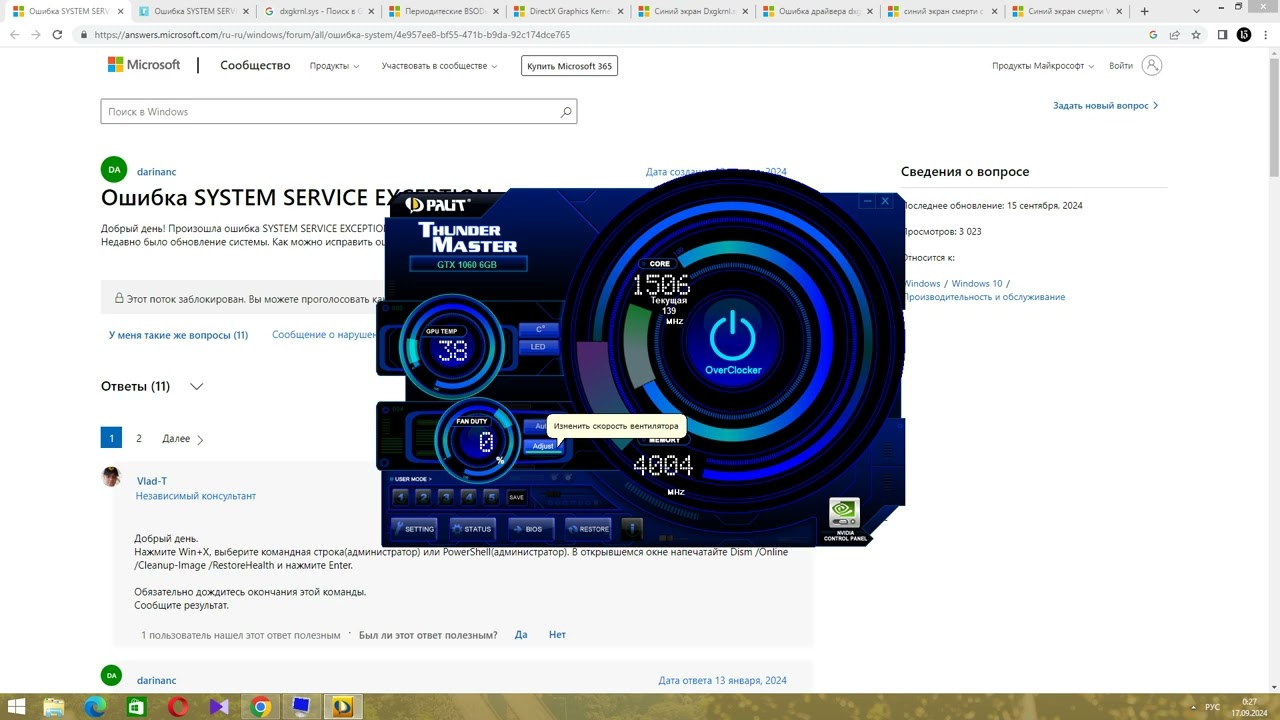The height and width of the screenshot is (720, 1280).
Task: Open the Сообщество community link
Action: pos(255,66)
